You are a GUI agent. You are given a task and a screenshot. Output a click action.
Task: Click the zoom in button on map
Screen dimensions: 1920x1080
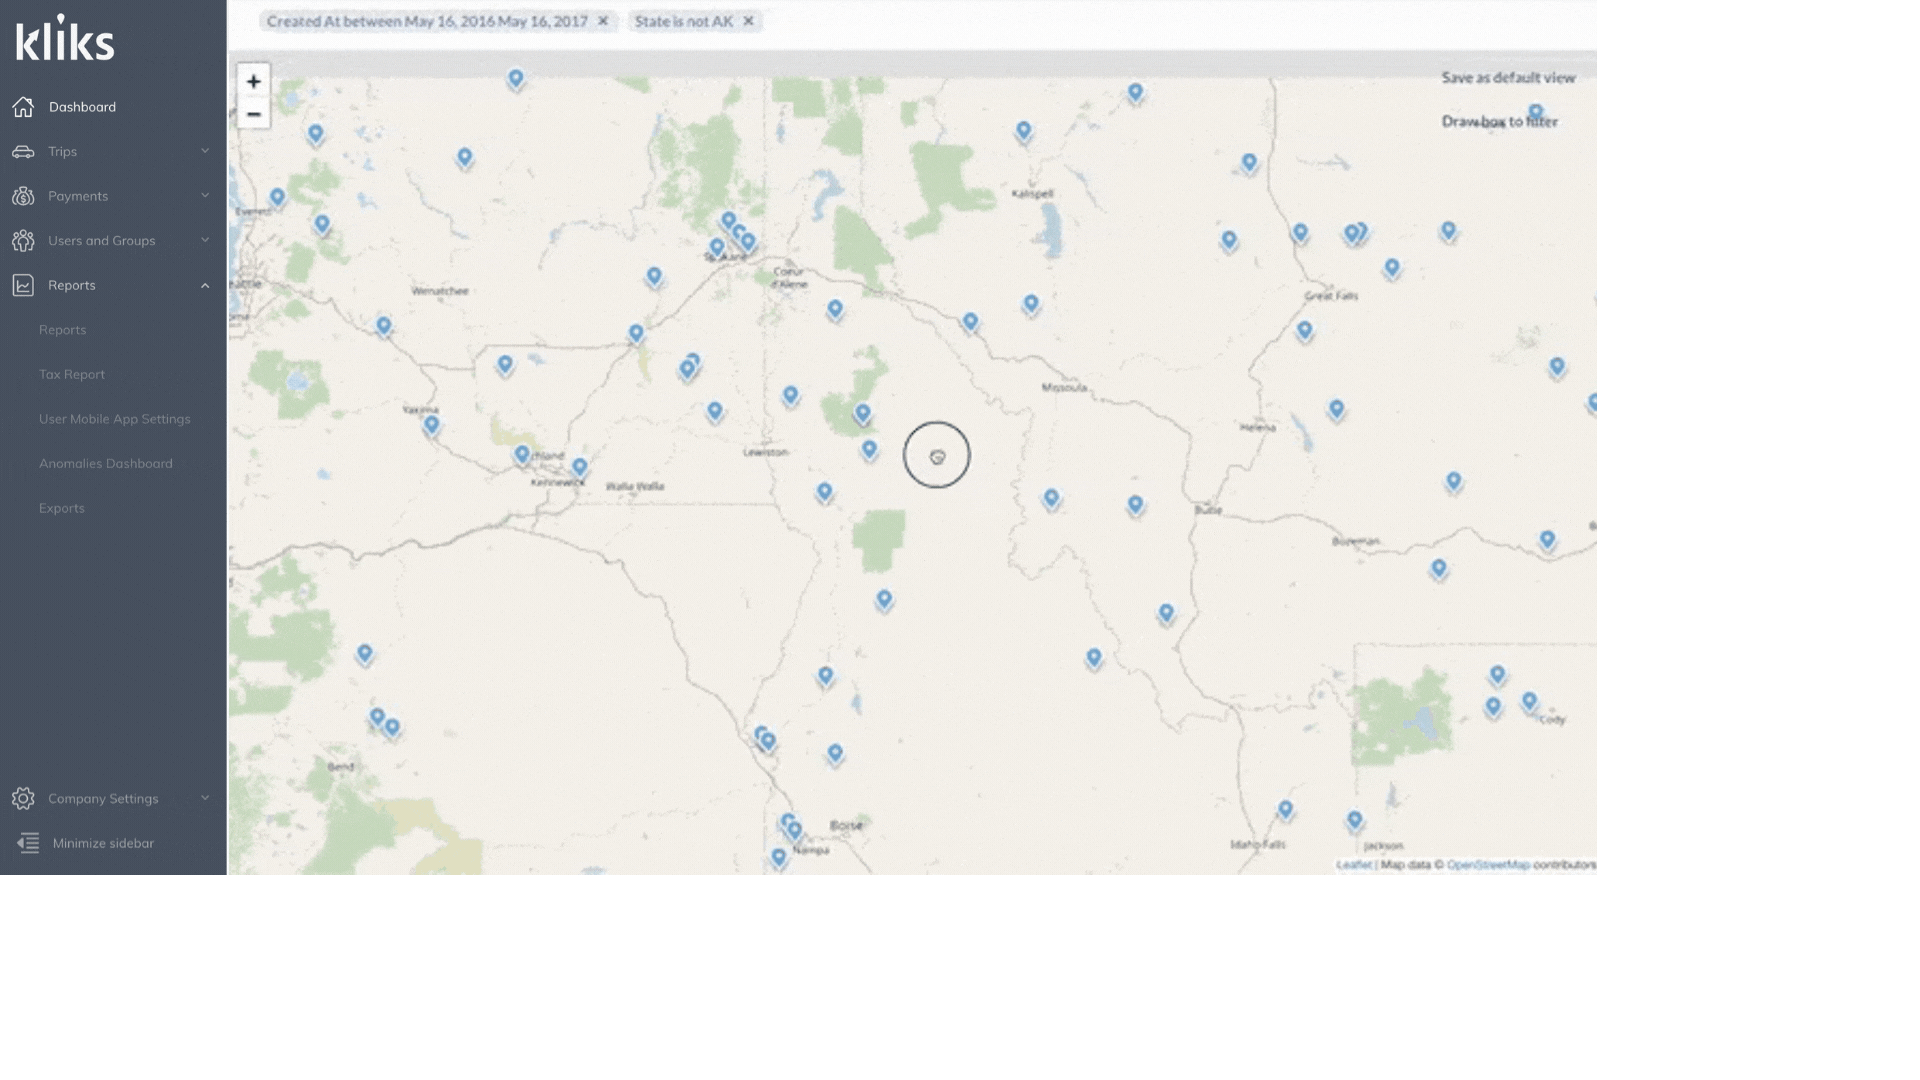pos(253,80)
